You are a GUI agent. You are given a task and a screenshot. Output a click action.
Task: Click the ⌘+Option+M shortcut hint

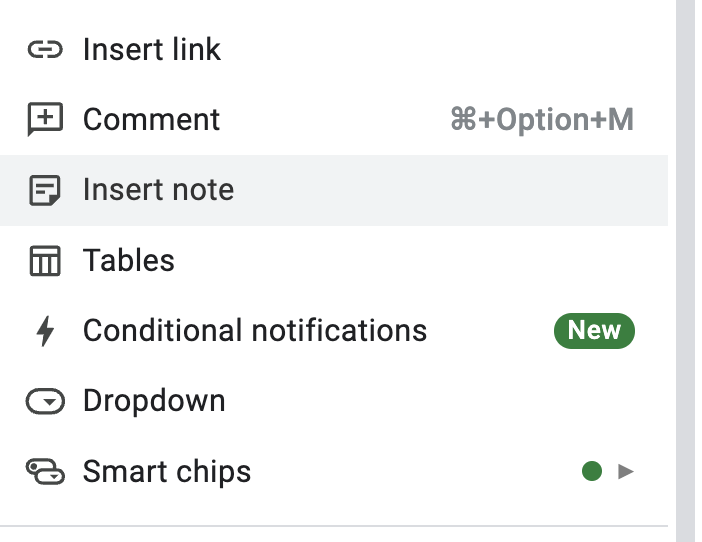(542, 120)
